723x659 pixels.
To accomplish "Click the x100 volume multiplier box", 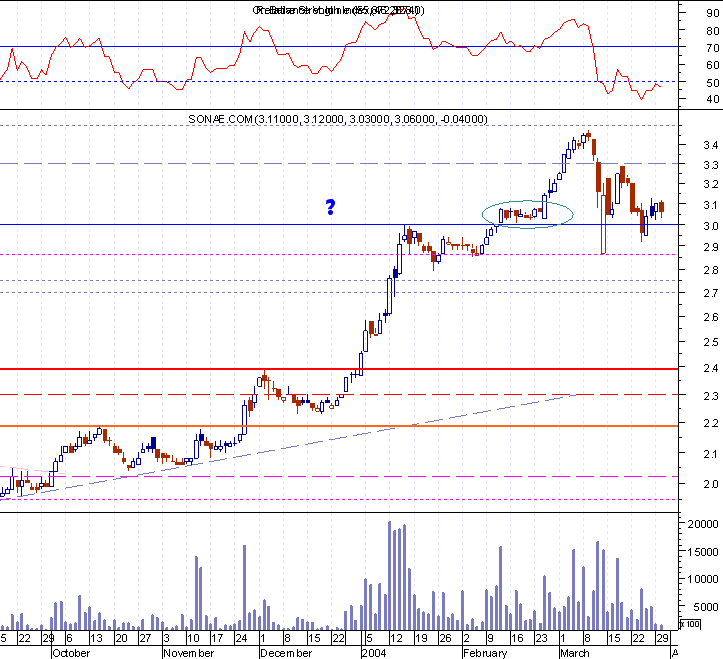I will pyautogui.click(x=690, y=624).
